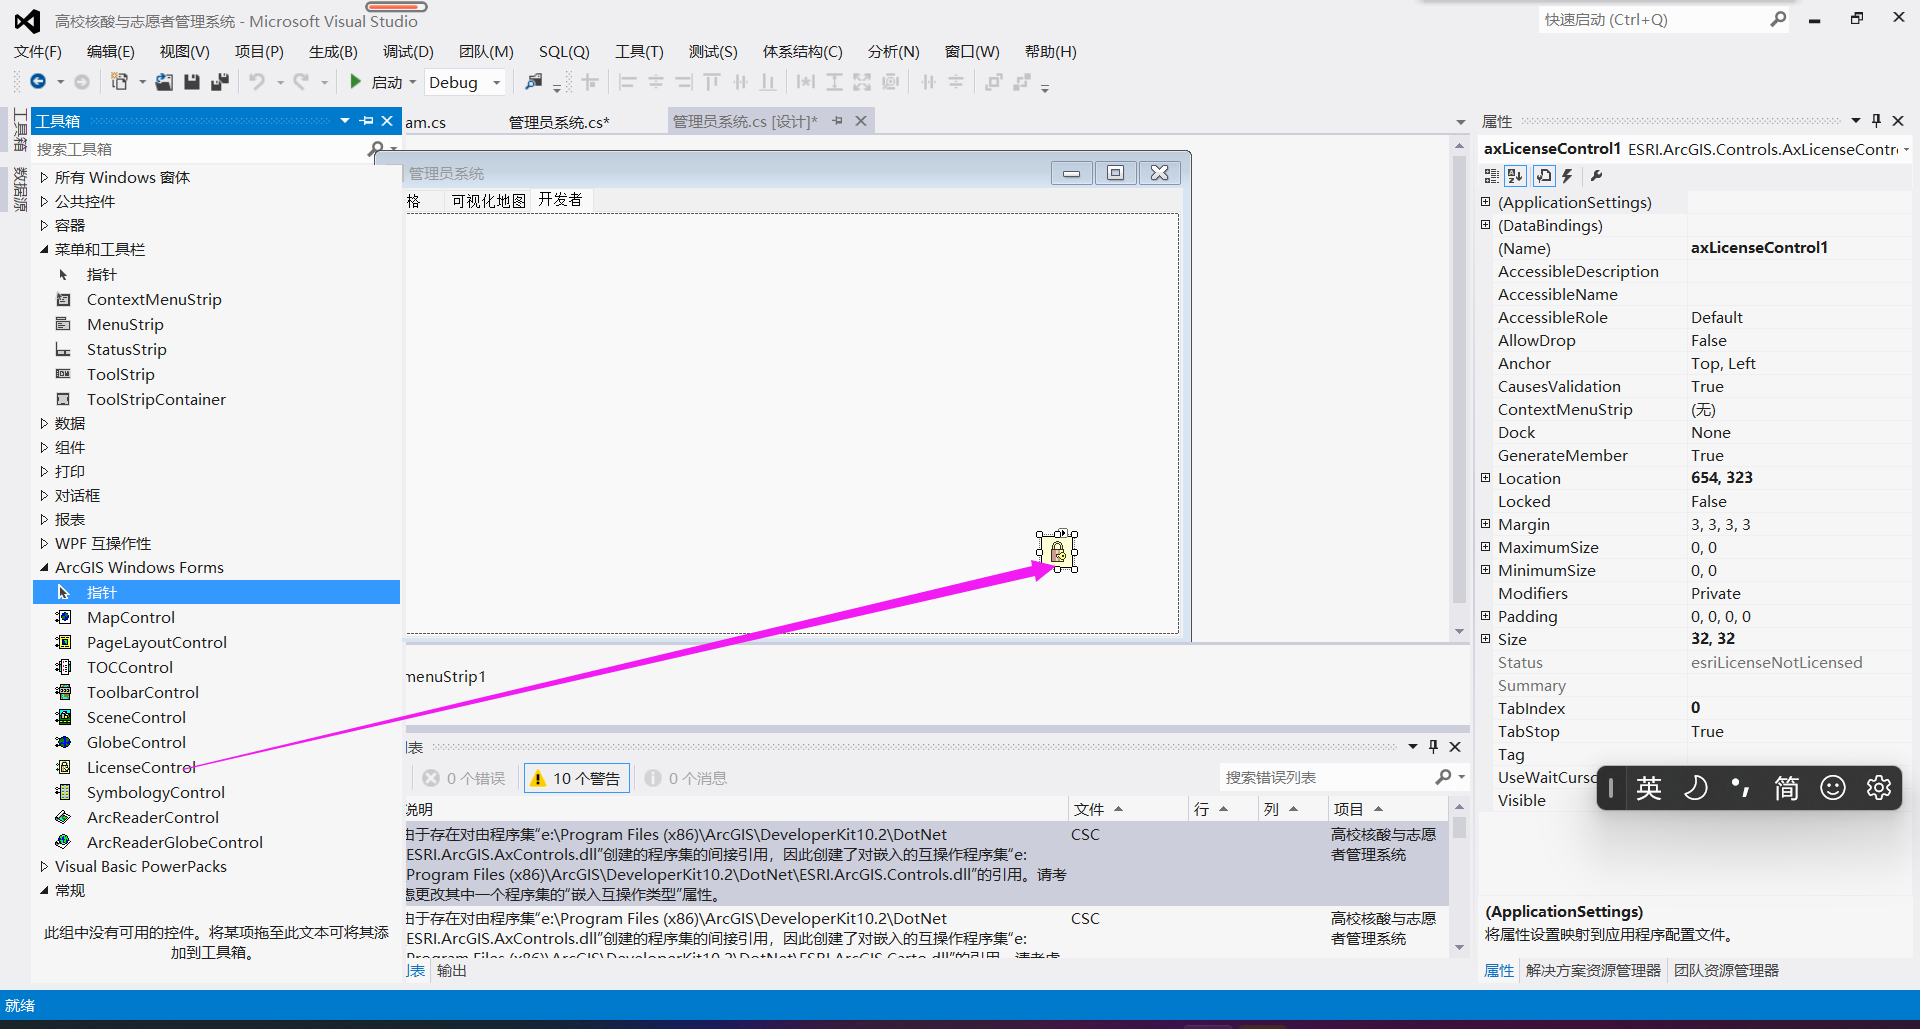Click the Navigate Backward toolbar arrow
The image size is (1920, 1029).
click(x=38, y=82)
